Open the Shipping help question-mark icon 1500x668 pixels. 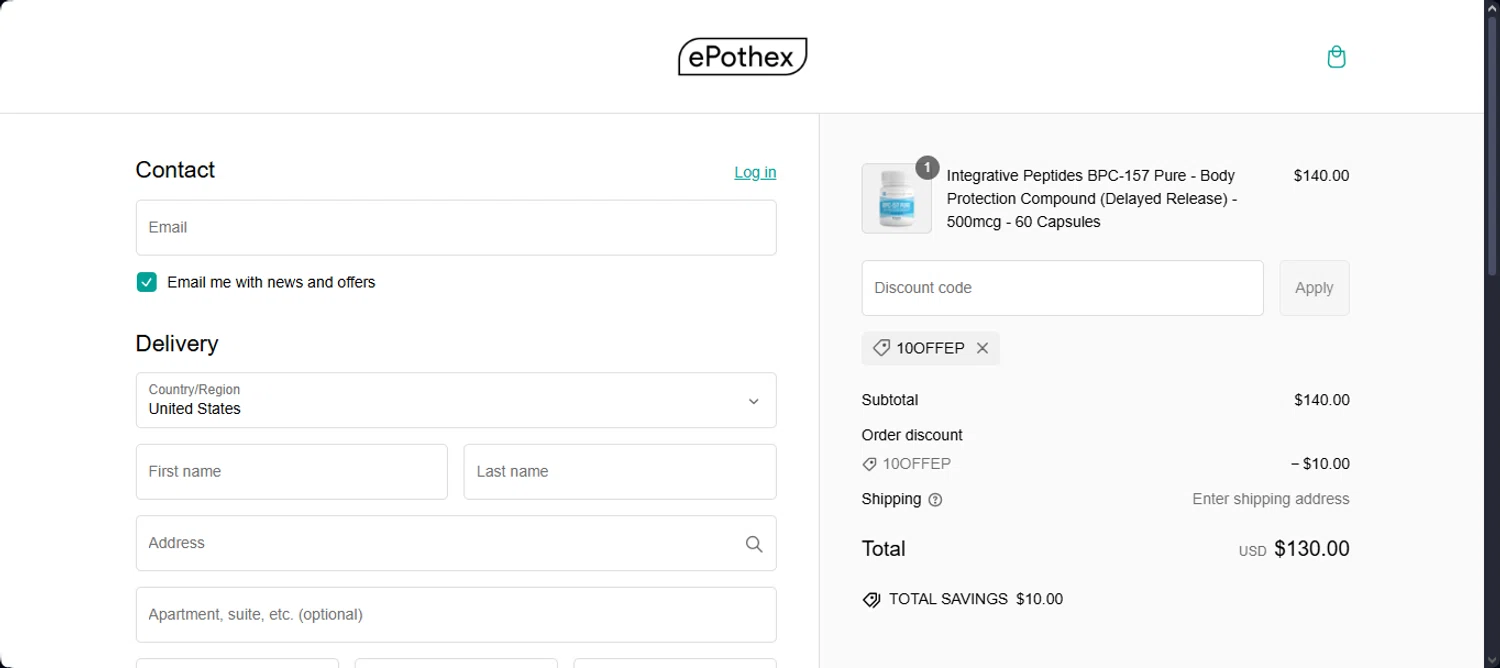coord(935,500)
